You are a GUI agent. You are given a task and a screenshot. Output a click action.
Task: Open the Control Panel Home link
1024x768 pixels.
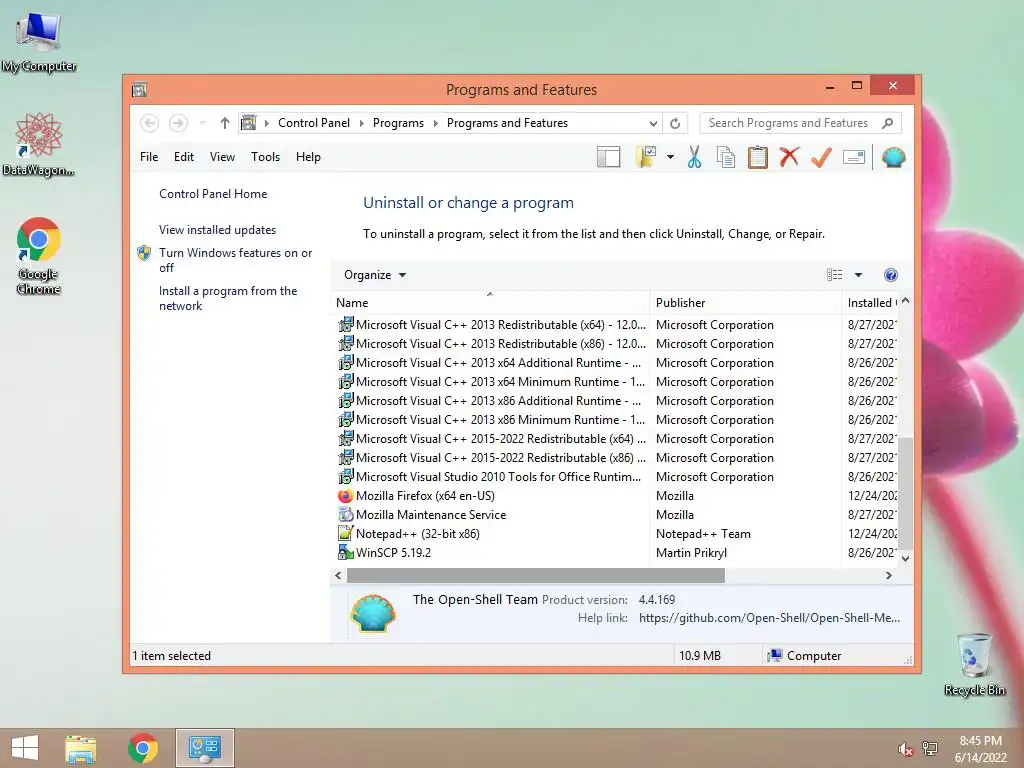213,194
